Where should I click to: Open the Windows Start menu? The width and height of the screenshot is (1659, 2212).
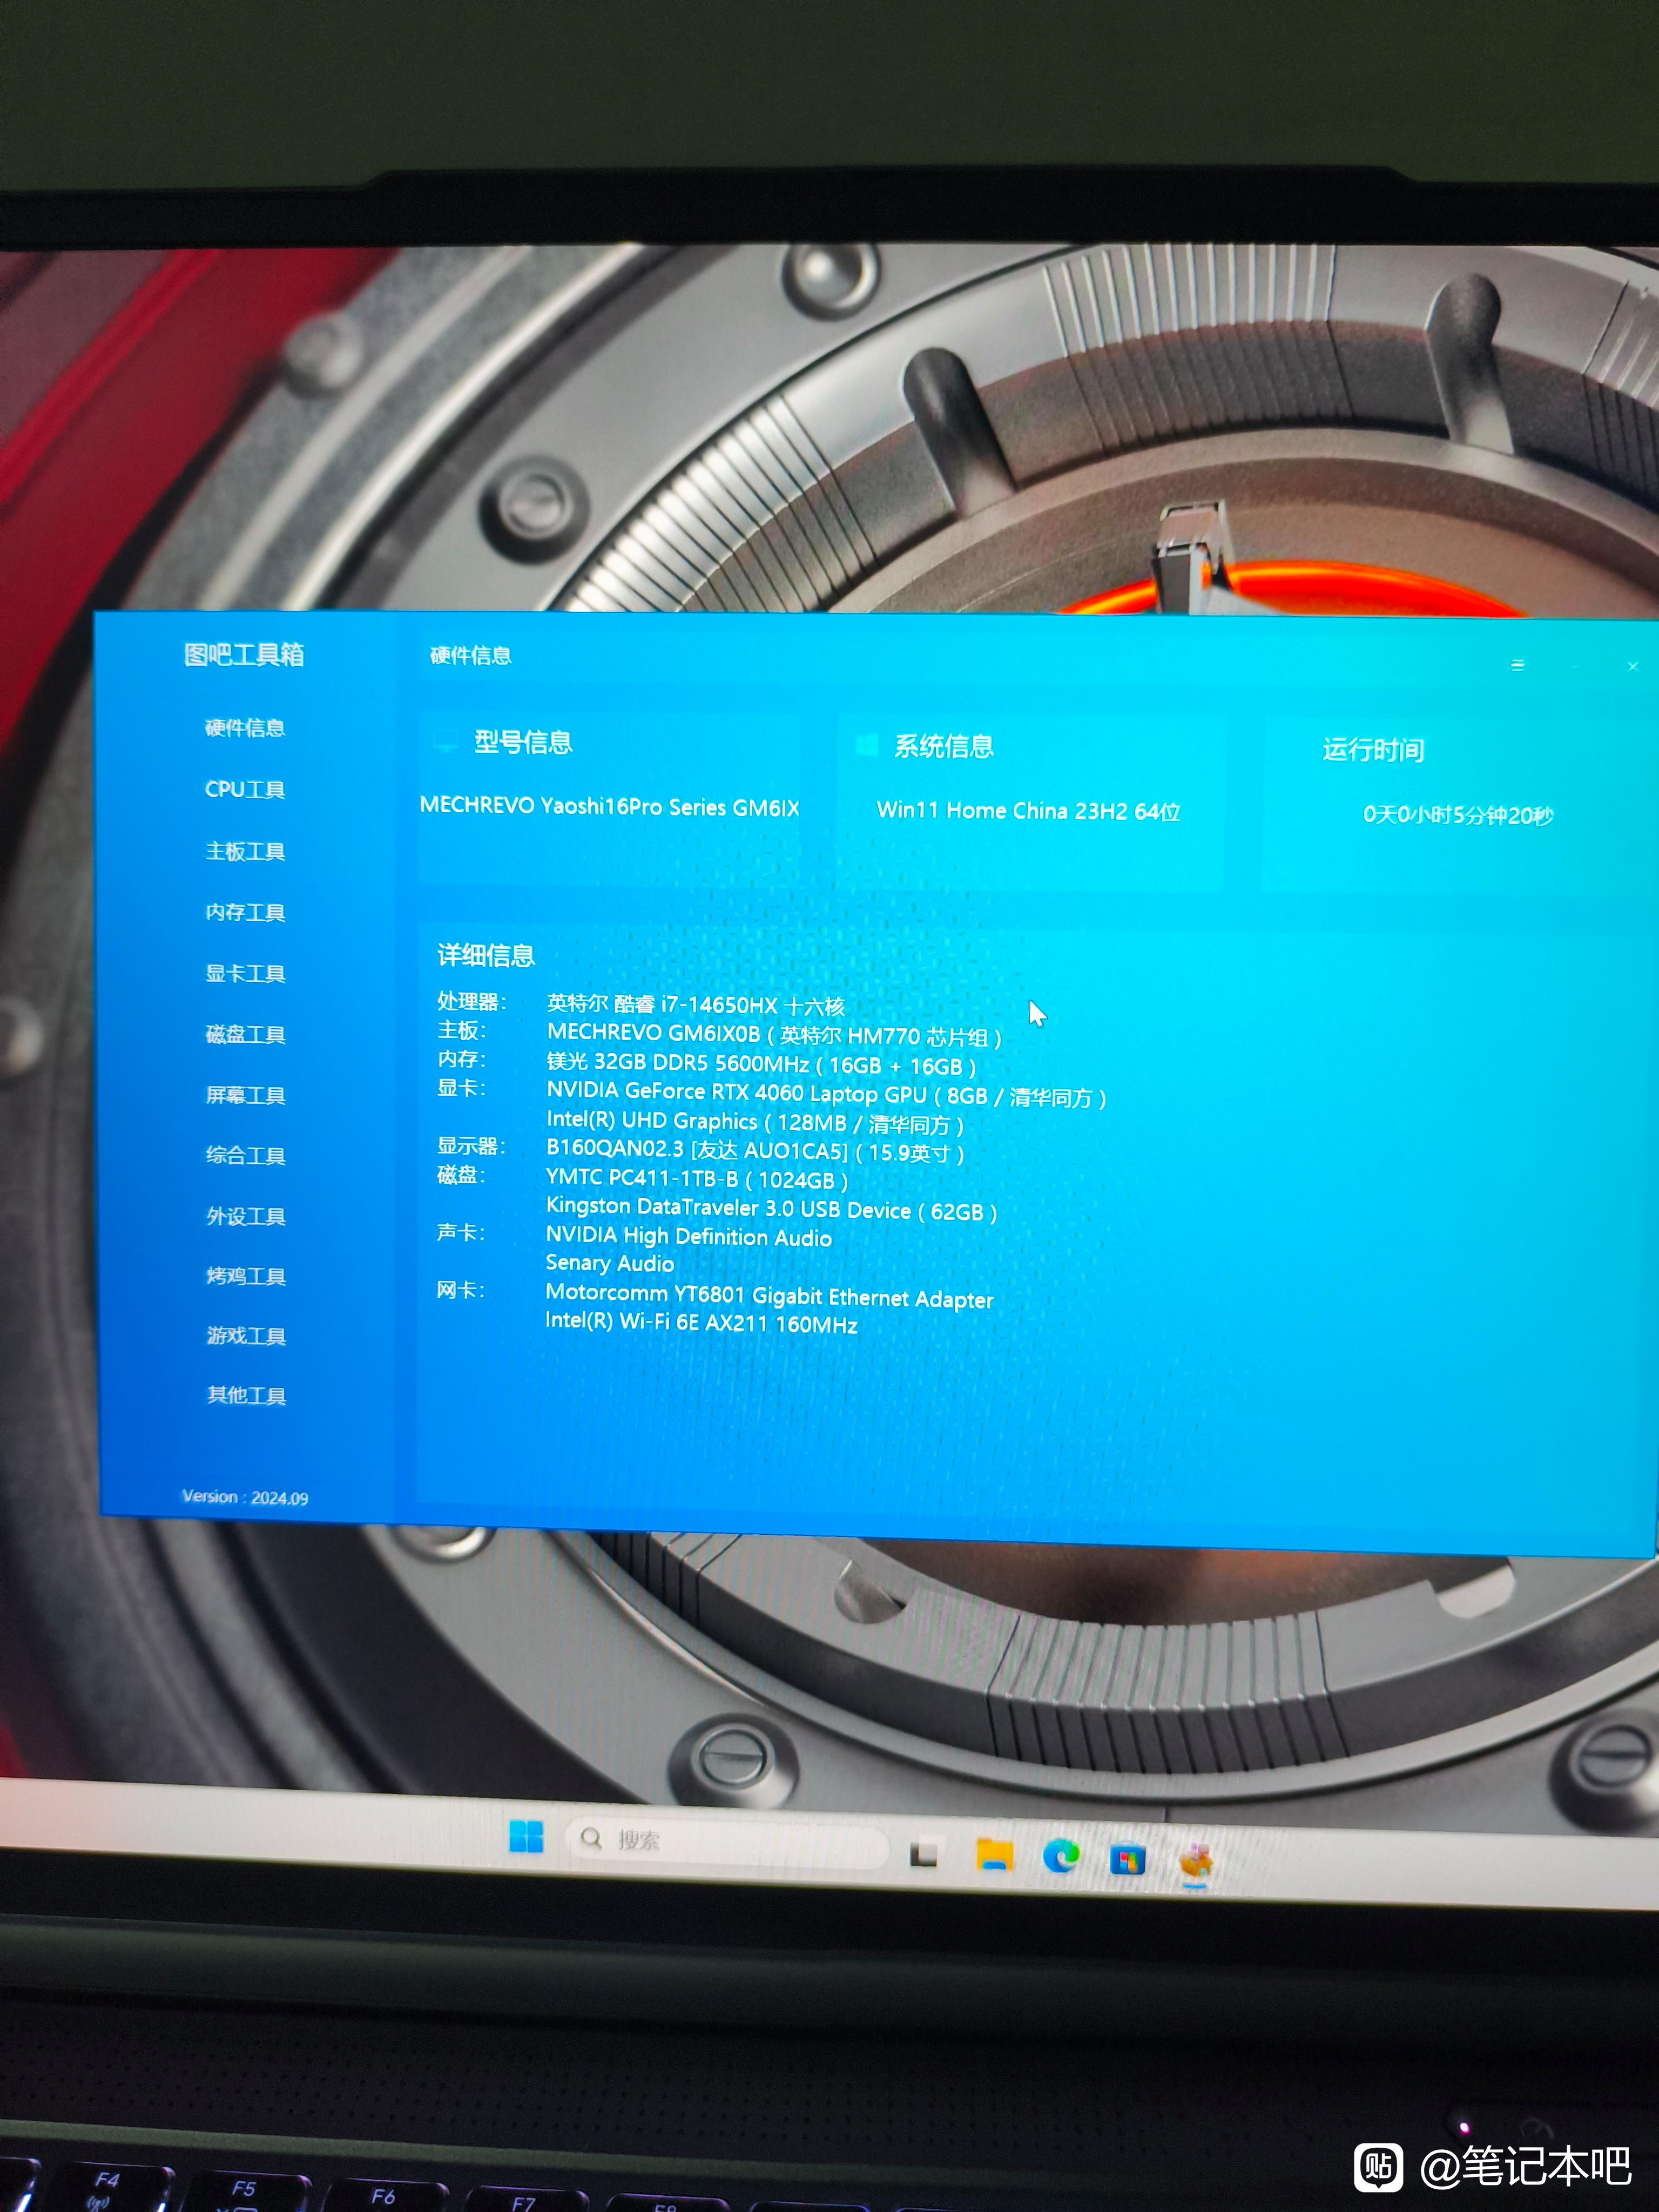(526, 1837)
